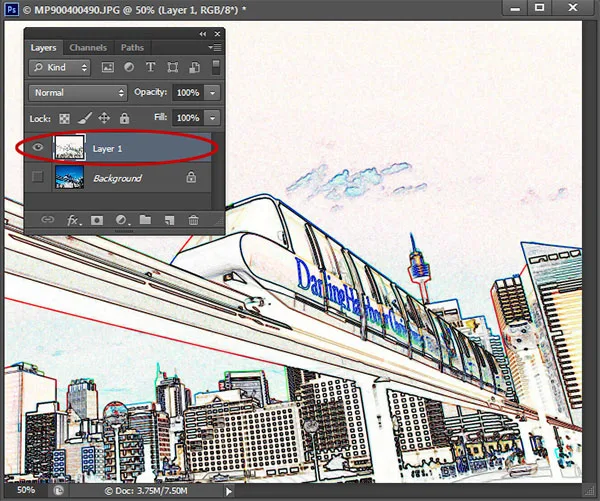Click the Doc: 3.75M/7.50M status text
The height and width of the screenshot is (501, 600).
pyautogui.click(x=147, y=491)
